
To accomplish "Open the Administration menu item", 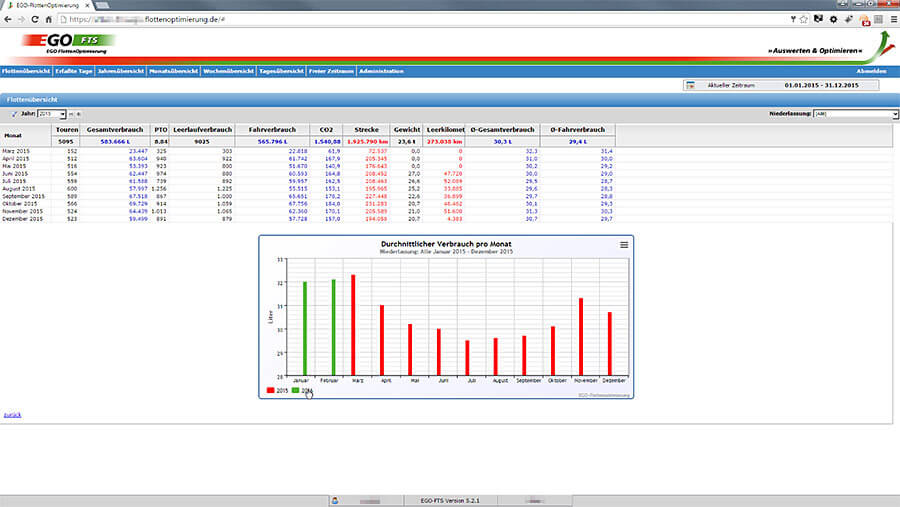I will (x=382, y=71).
